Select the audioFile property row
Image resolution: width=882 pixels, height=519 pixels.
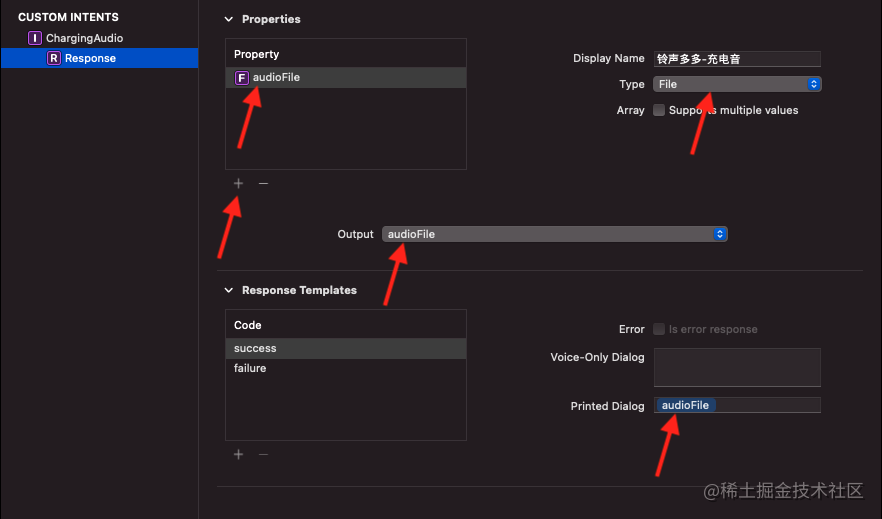[346, 78]
